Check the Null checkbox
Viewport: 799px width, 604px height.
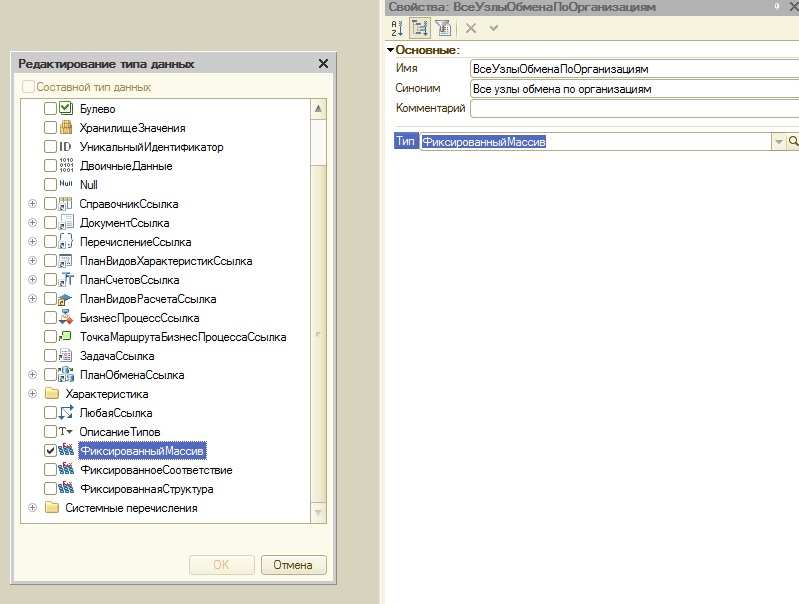[x=50, y=185]
